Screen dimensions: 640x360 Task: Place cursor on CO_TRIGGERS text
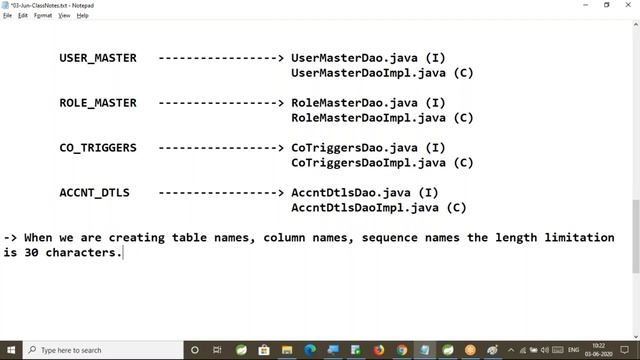pyautogui.click(x=98, y=148)
